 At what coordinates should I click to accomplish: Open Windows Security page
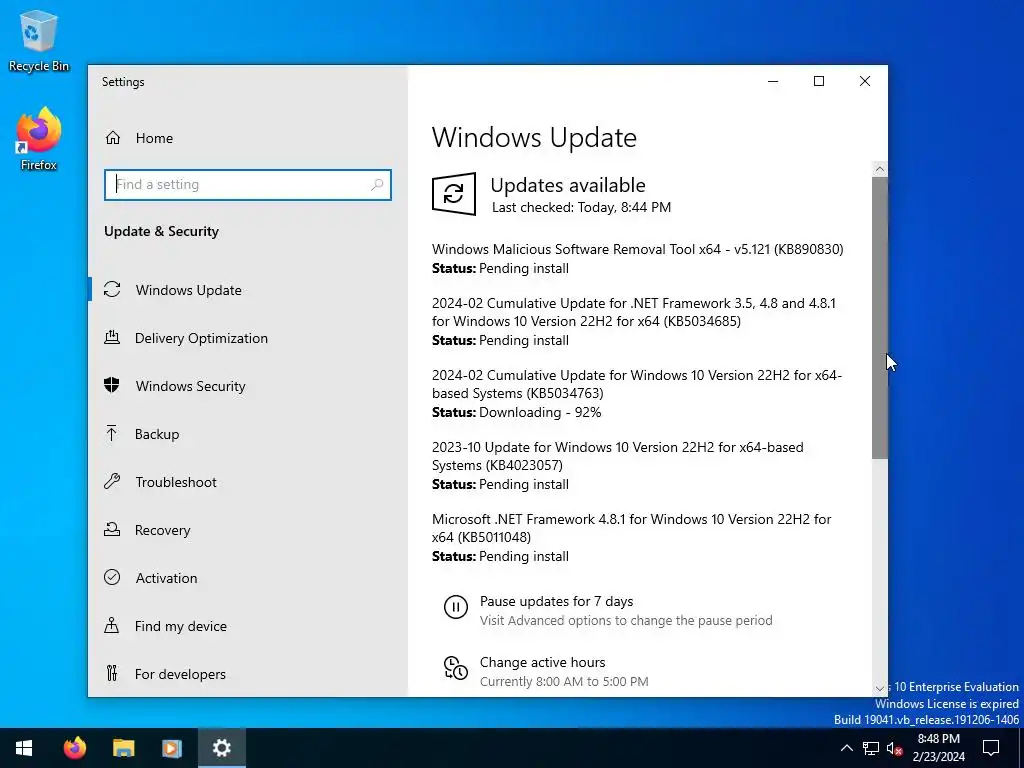tap(248, 385)
